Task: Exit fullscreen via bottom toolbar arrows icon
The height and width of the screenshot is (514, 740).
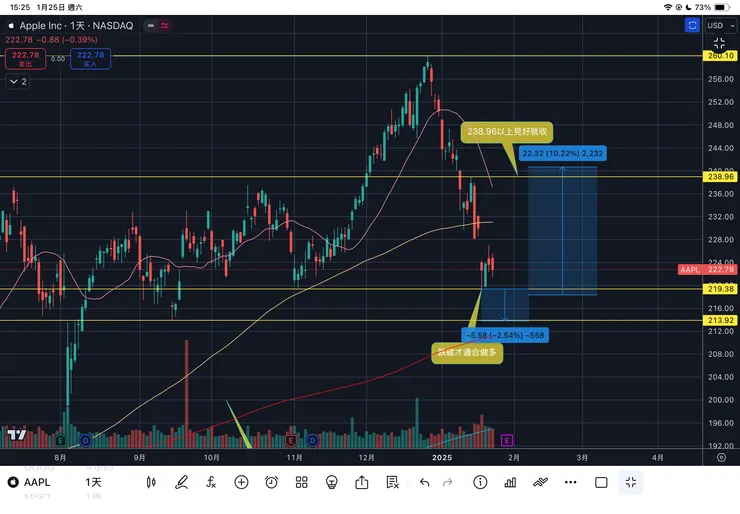Action: tap(631, 482)
